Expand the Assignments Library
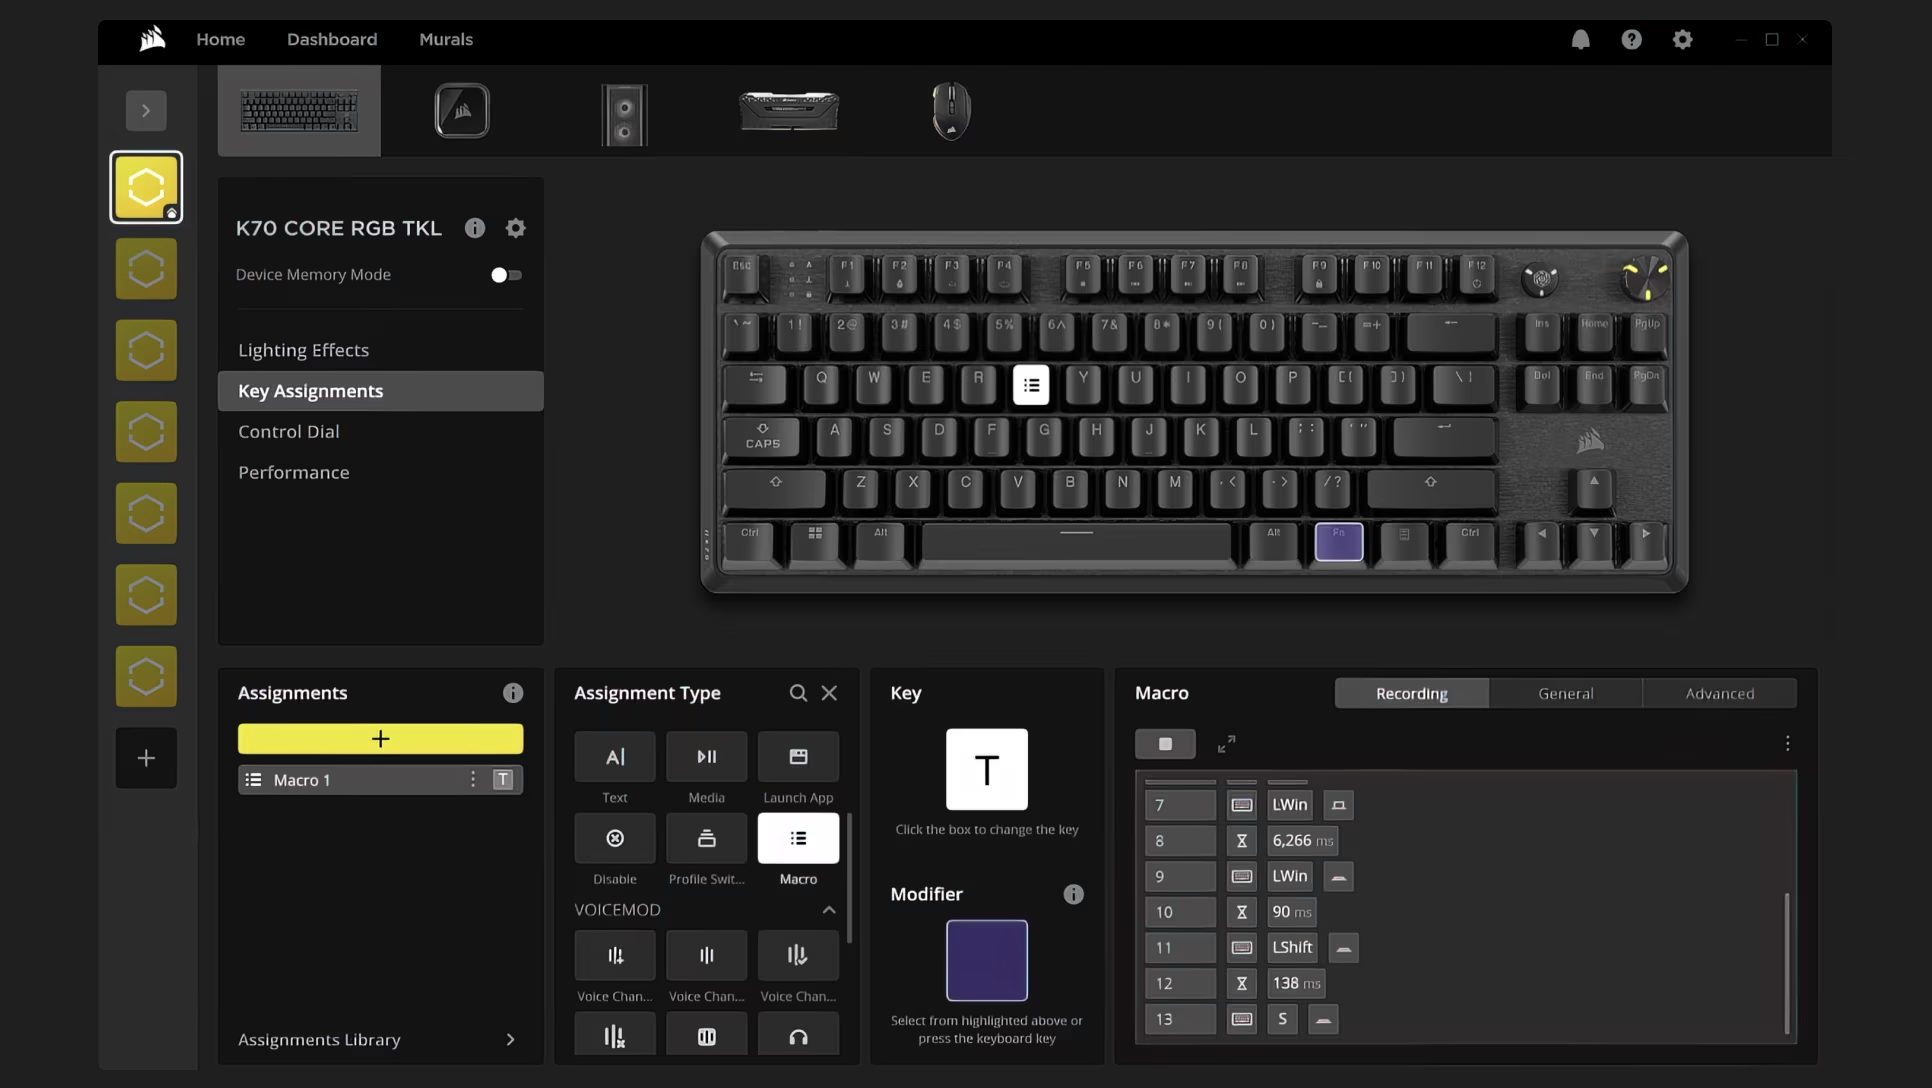 510,1040
